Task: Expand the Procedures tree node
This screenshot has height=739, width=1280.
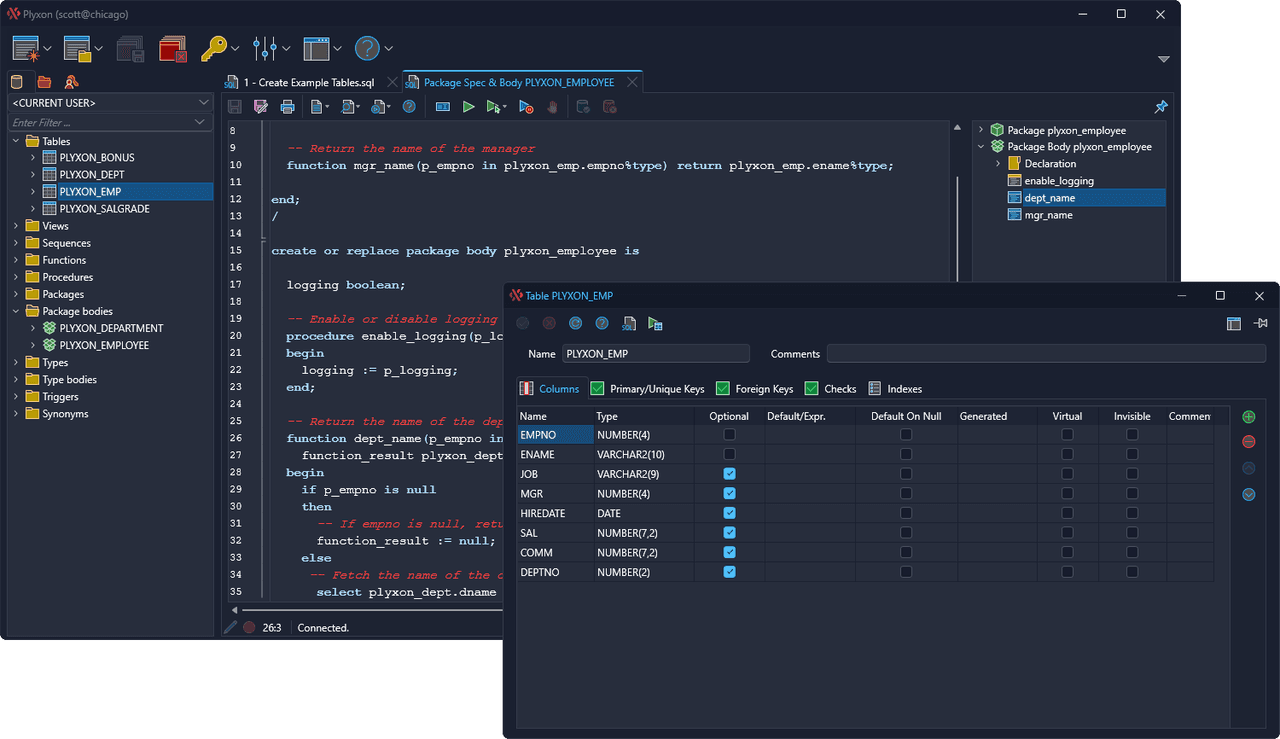Action: (16, 277)
